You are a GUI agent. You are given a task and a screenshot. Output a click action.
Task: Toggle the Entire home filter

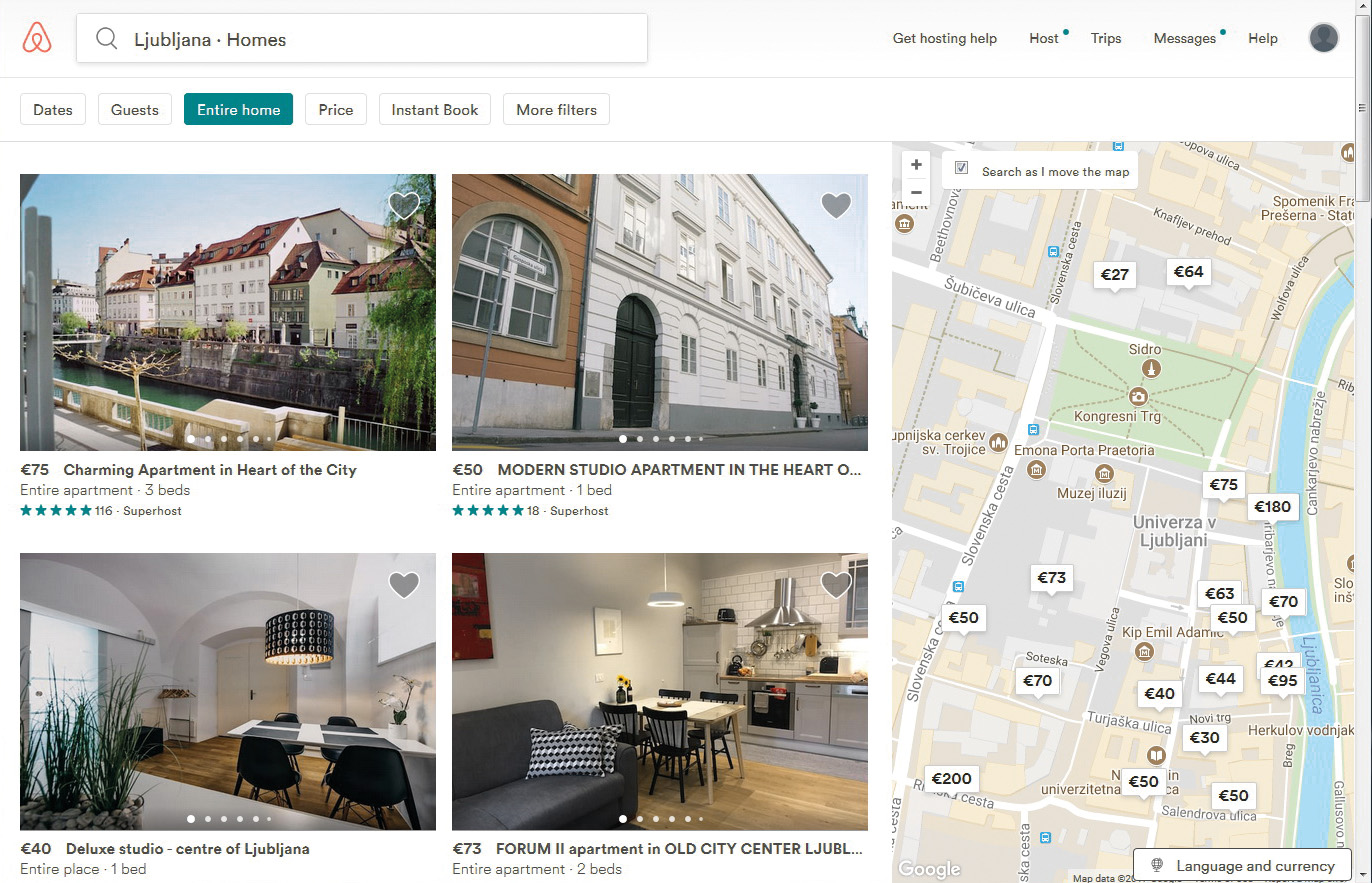[x=238, y=110]
